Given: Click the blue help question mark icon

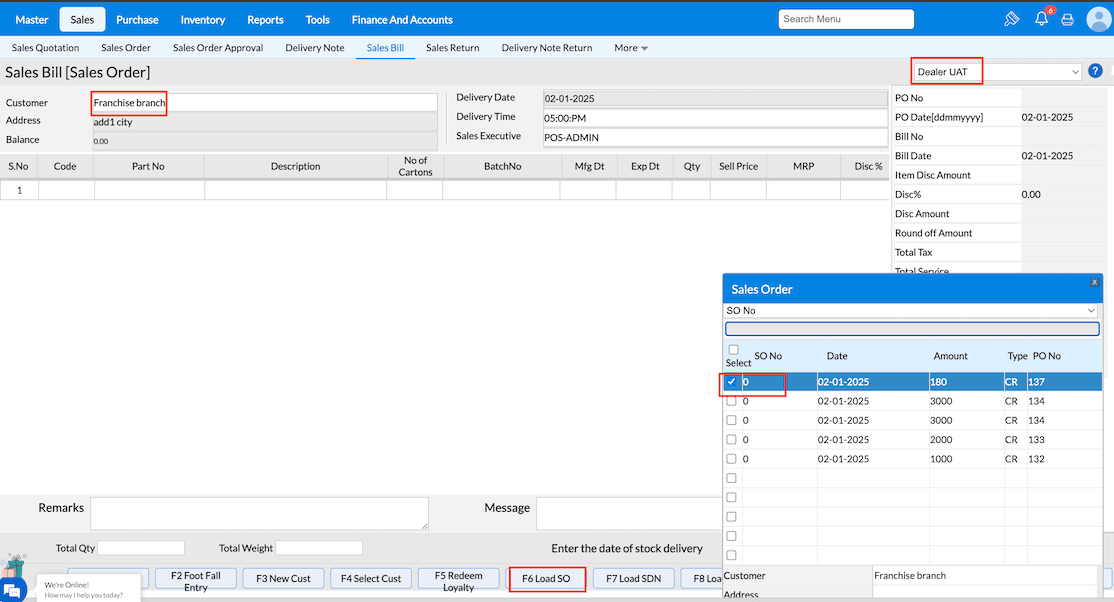Looking at the screenshot, I should tap(1095, 71).
